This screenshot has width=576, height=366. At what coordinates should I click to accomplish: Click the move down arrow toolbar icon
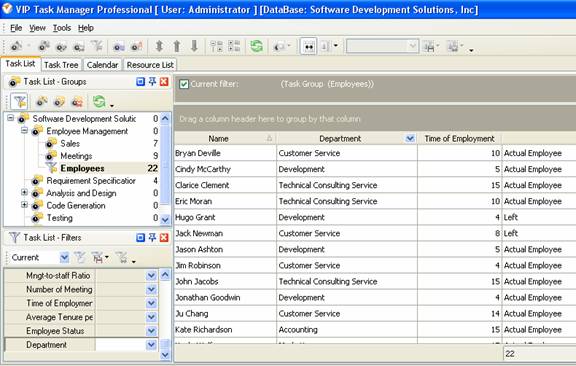coord(194,46)
